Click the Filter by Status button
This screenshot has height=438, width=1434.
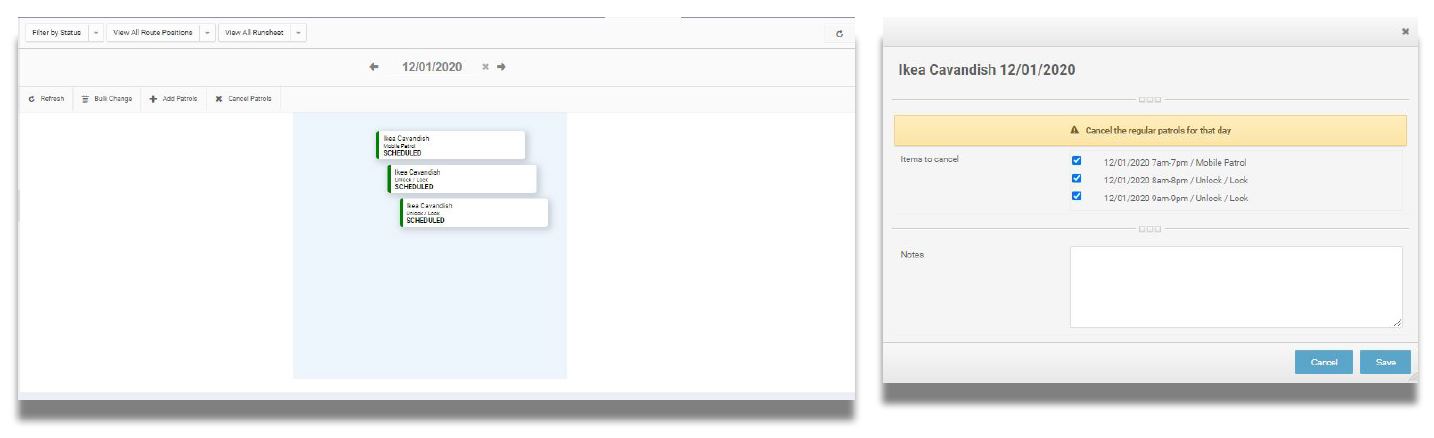pyautogui.click(x=57, y=33)
